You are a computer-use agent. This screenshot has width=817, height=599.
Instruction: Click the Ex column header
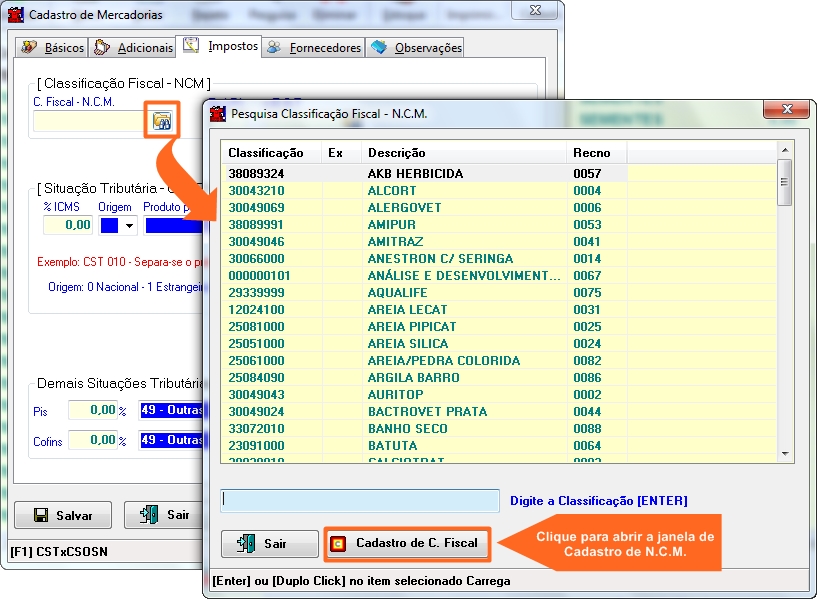tap(341, 153)
